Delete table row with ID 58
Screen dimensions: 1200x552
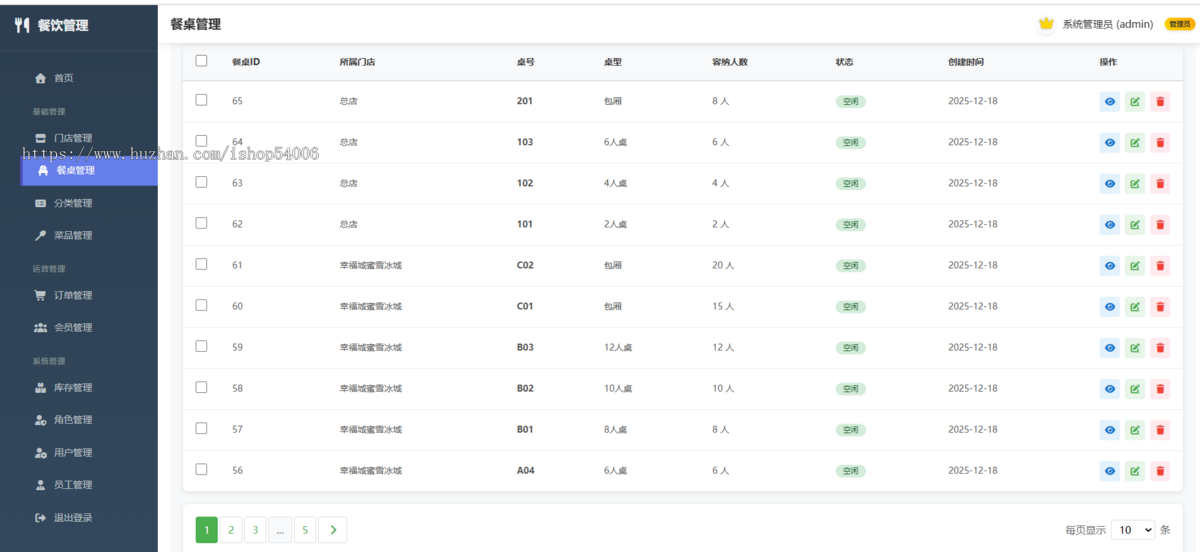[1160, 388]
